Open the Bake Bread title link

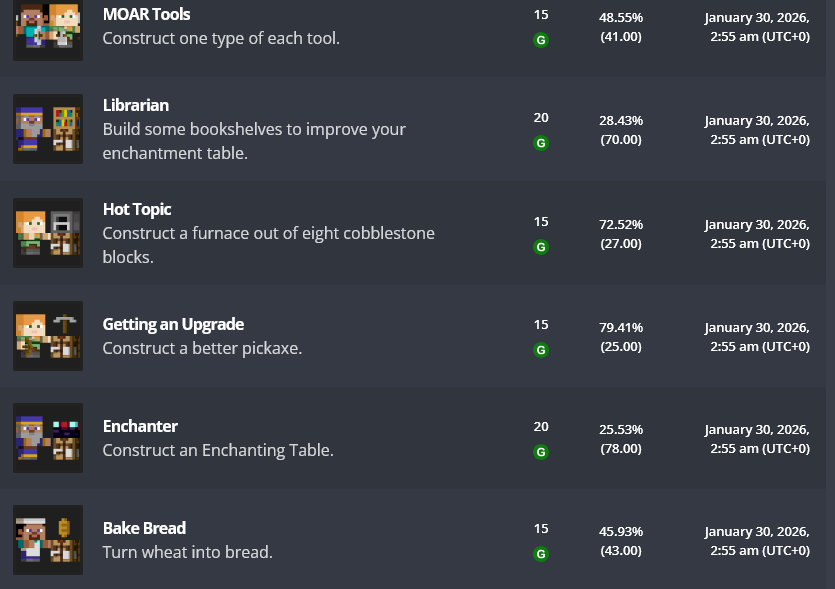pos(144,528)
